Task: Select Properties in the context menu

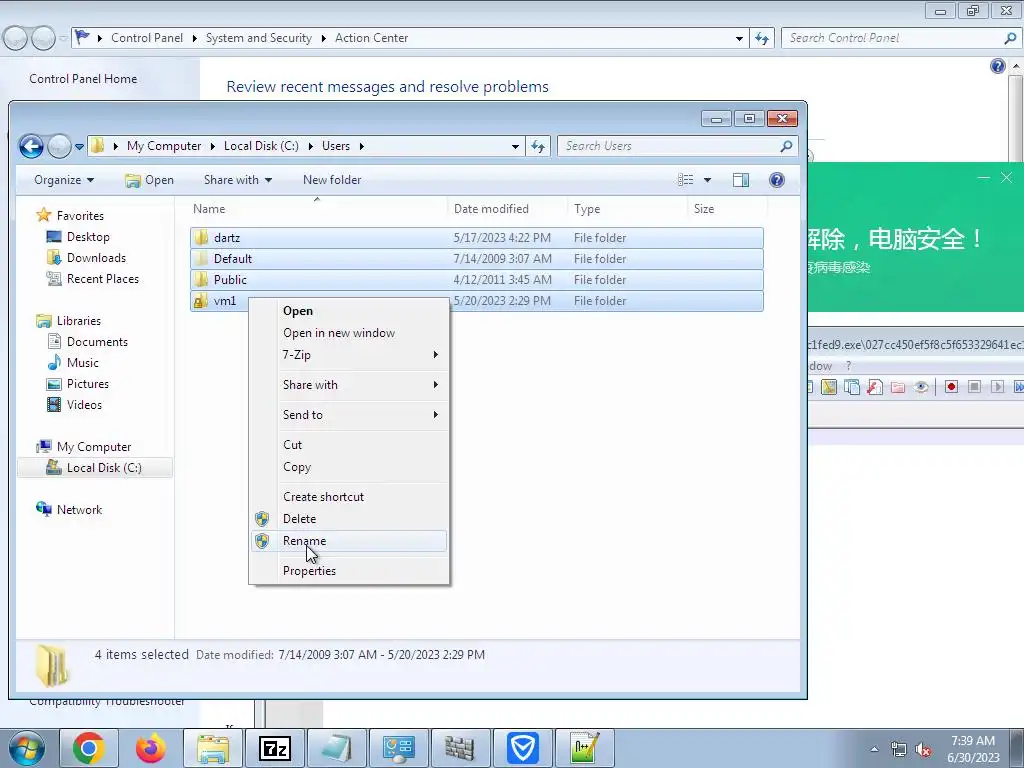Action: (x=349, y=571)
